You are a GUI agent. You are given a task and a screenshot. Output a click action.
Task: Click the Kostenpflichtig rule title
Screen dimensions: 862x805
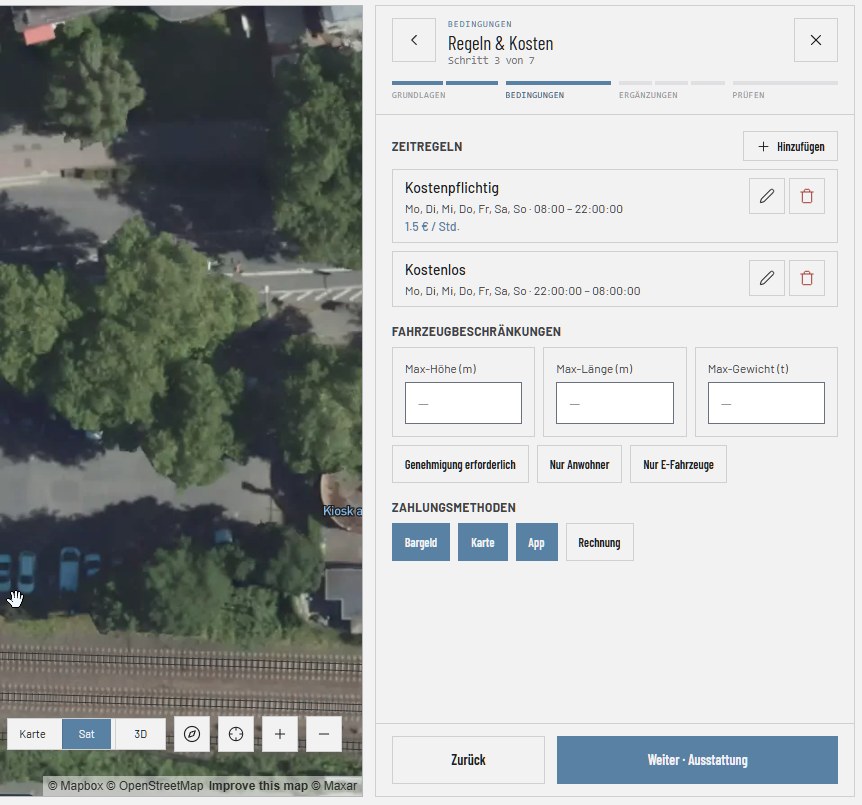[x=452, y=188]
